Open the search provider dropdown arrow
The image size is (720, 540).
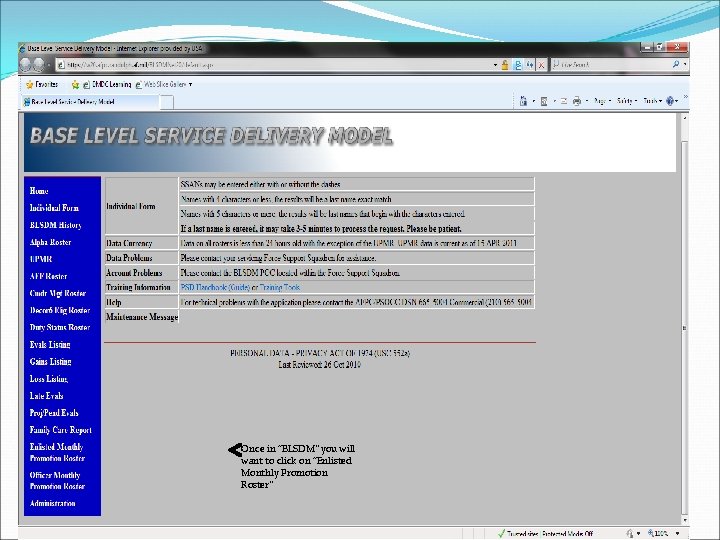(685, 65)
